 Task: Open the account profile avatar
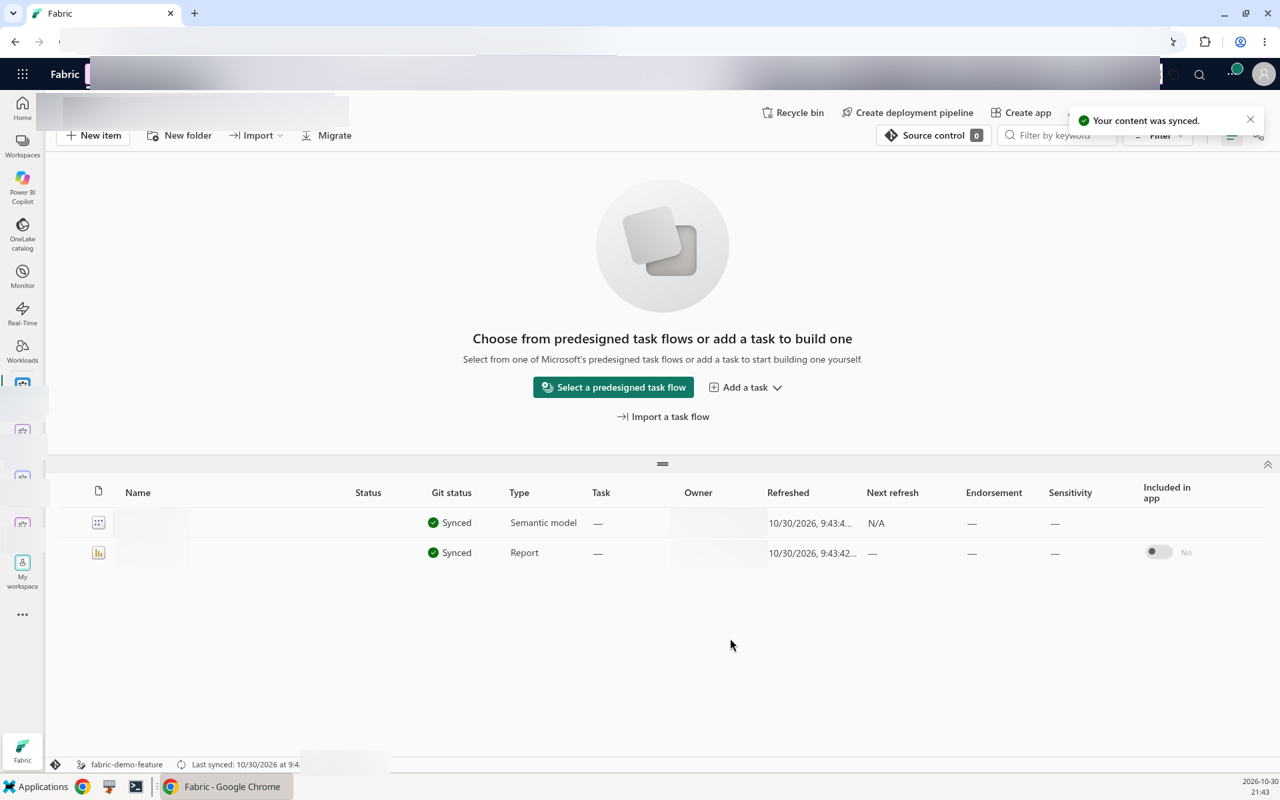click(1263, 74)
